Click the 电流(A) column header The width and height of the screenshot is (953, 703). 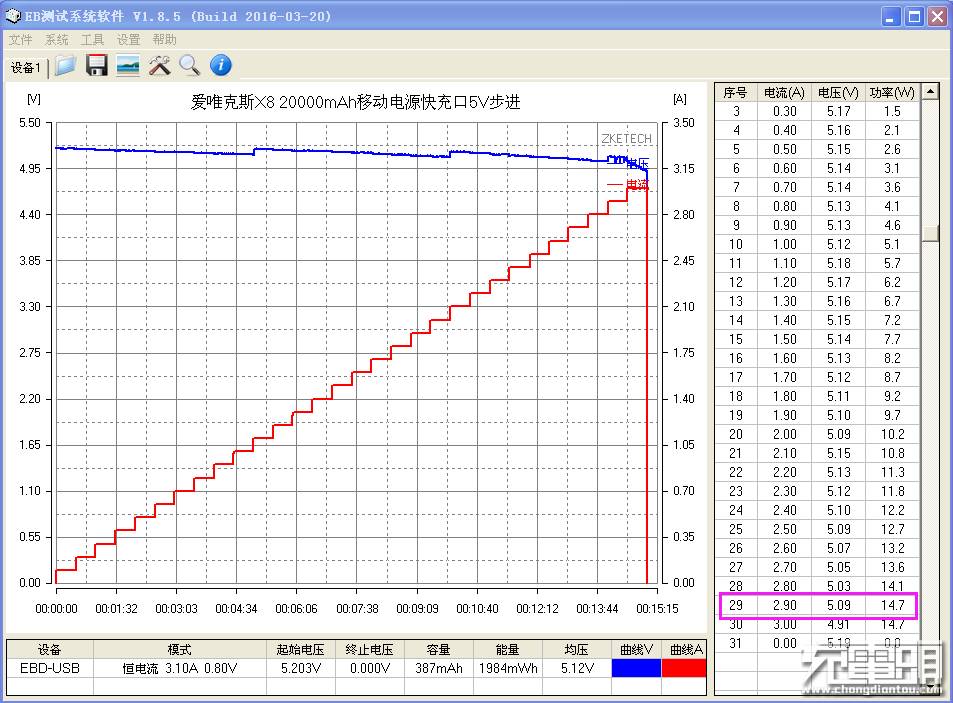pyautogui.click(x=784, y=92)
